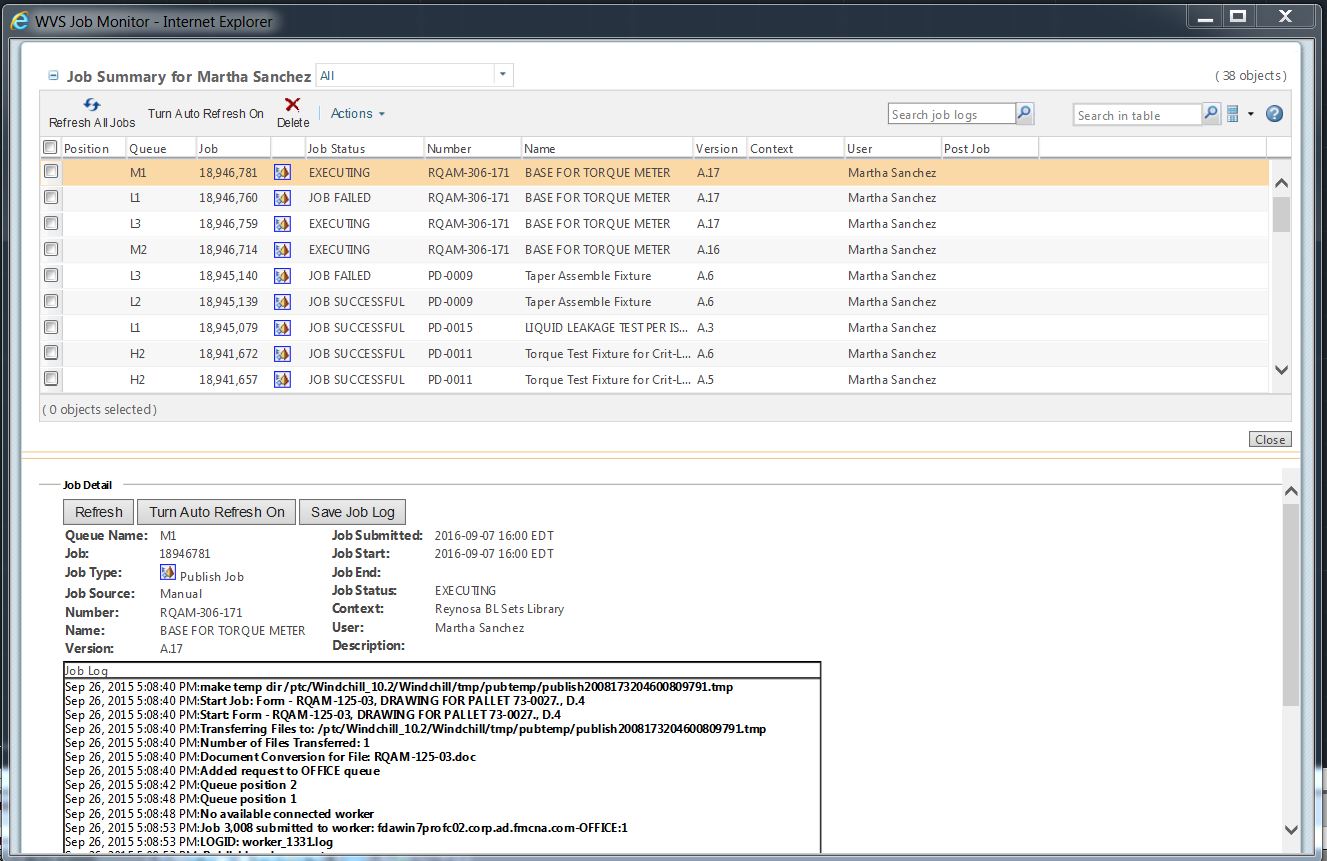The image size is (1327, 861).
Task: Click publish job icon for job 18,946,760
Action: click(x=282, y=198)
